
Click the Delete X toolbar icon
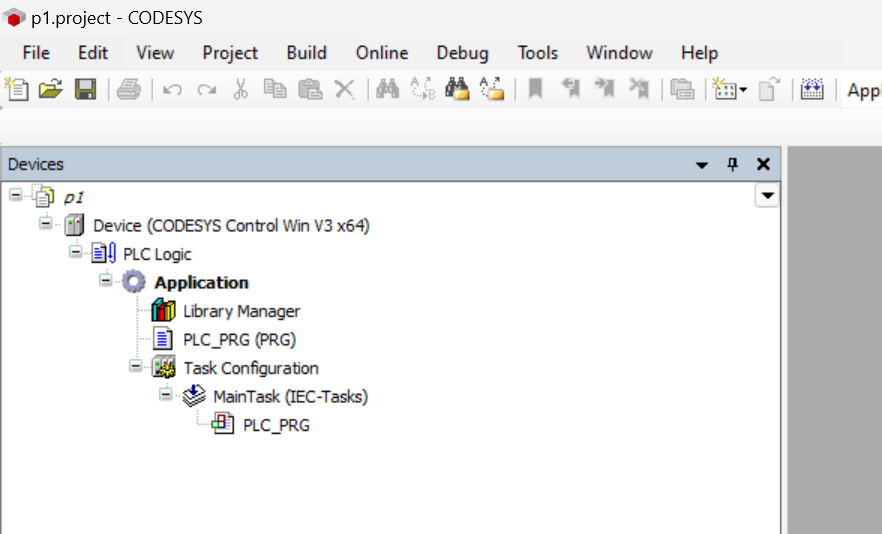point(344,89)
